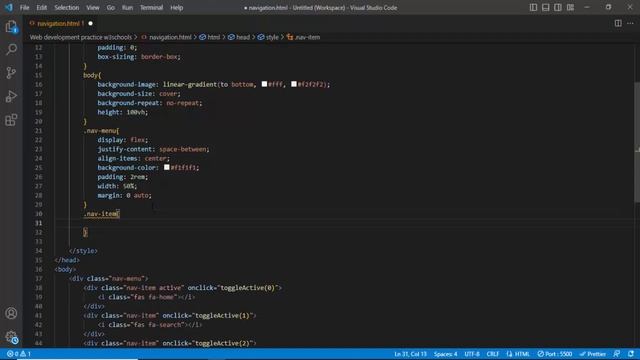Click Spaces: 4 indentation setting

click(x=445, y=354)
